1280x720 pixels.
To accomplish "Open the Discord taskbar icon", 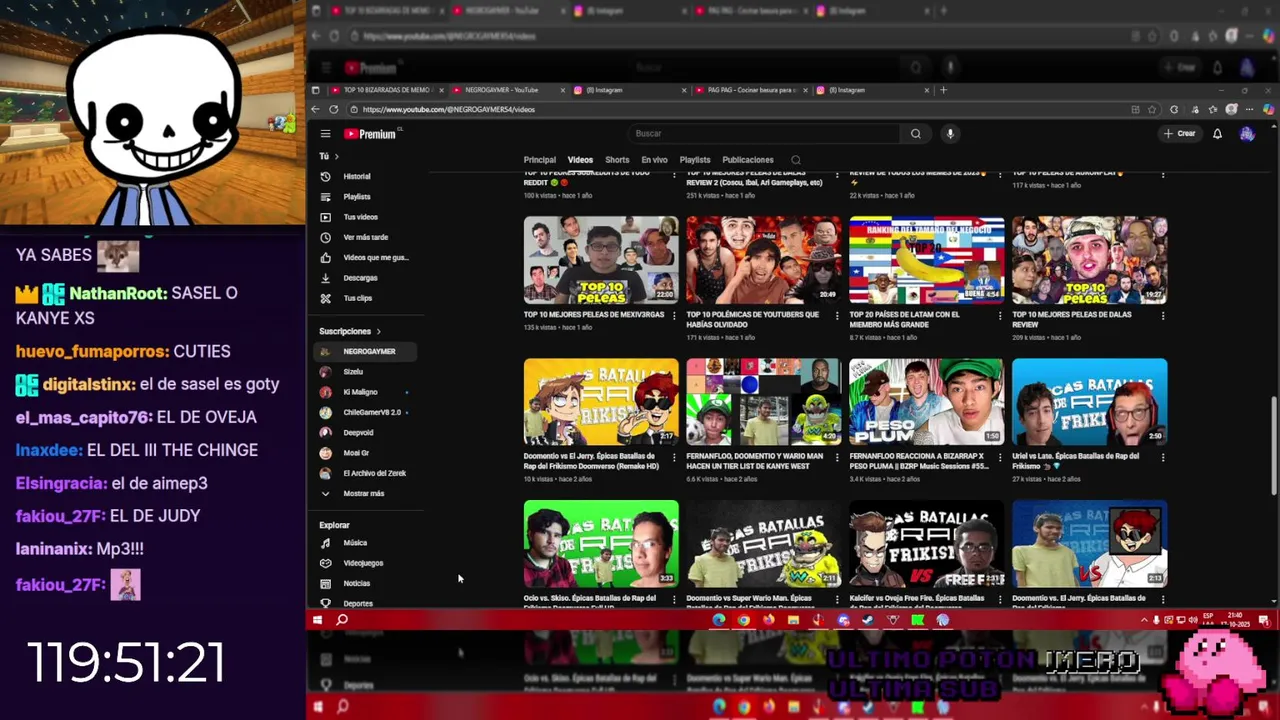I will tap(843, 620).
